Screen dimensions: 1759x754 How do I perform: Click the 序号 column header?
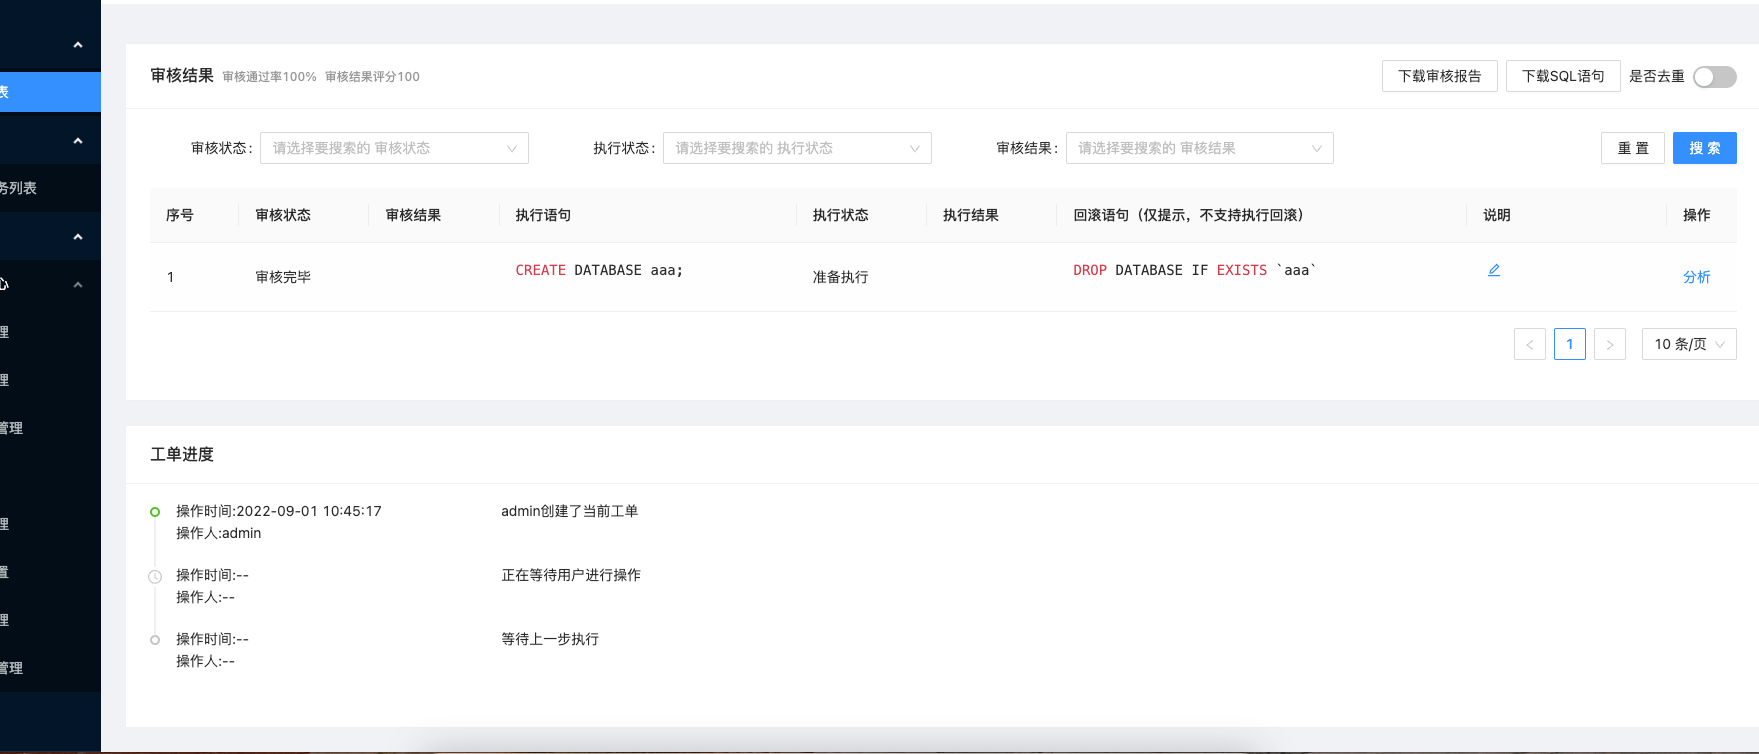180,215
